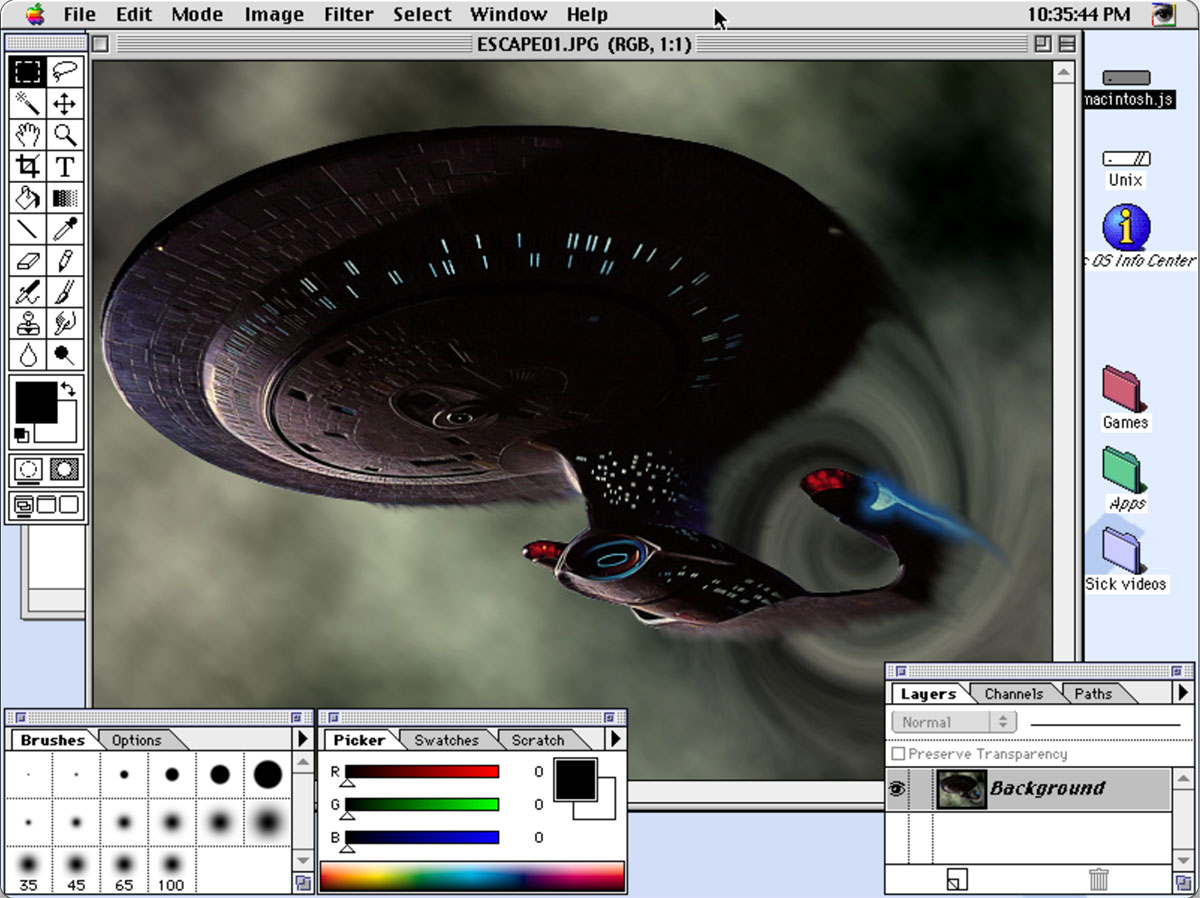Enable Preserve Transparency checkbox
The height and width of the screenshot is (898, 1200).
click(898, 754)
